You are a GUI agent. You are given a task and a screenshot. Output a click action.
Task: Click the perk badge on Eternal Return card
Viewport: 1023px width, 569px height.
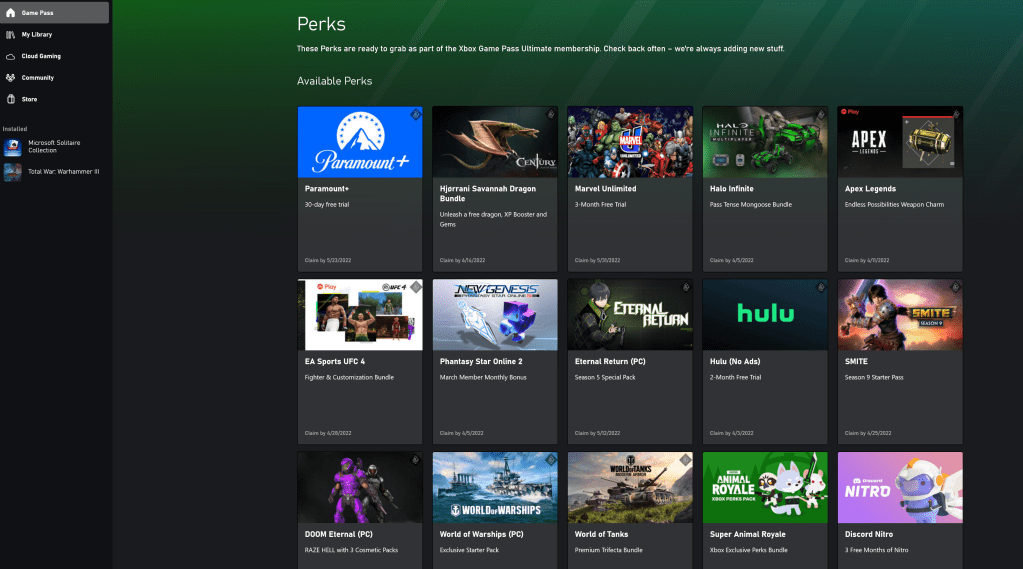pos(686,287)
